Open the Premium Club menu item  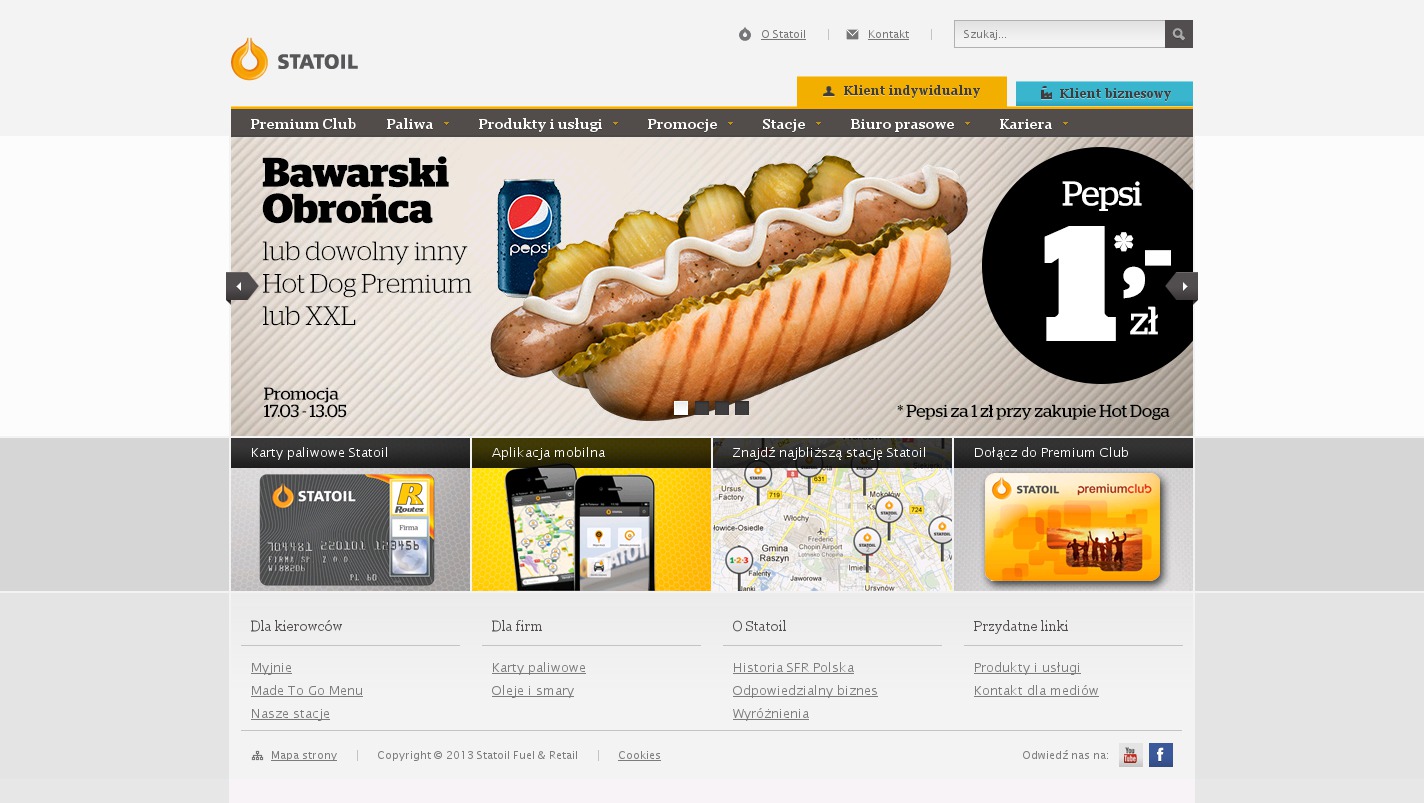point(303,124)
